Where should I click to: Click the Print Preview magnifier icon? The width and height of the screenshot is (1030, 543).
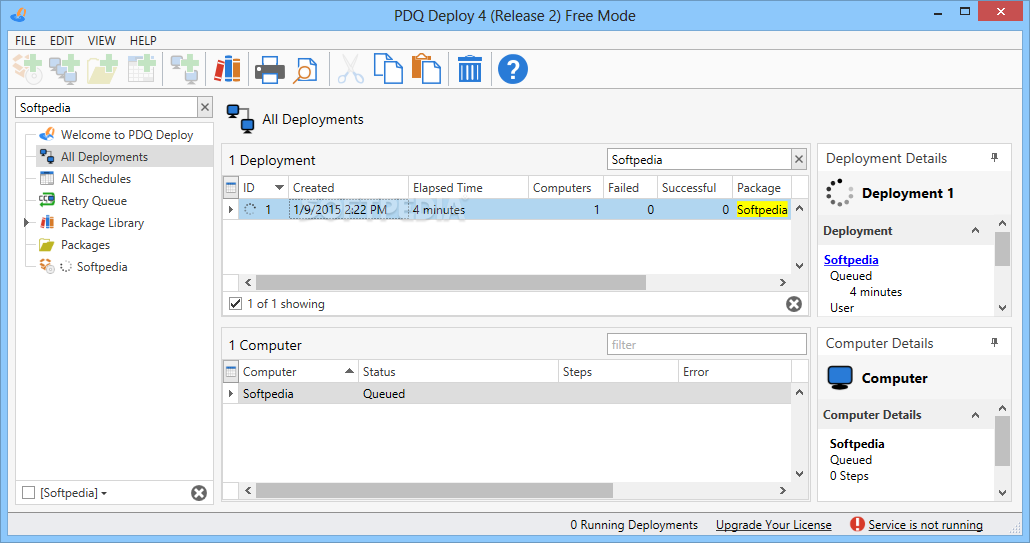tap(305, 70)
